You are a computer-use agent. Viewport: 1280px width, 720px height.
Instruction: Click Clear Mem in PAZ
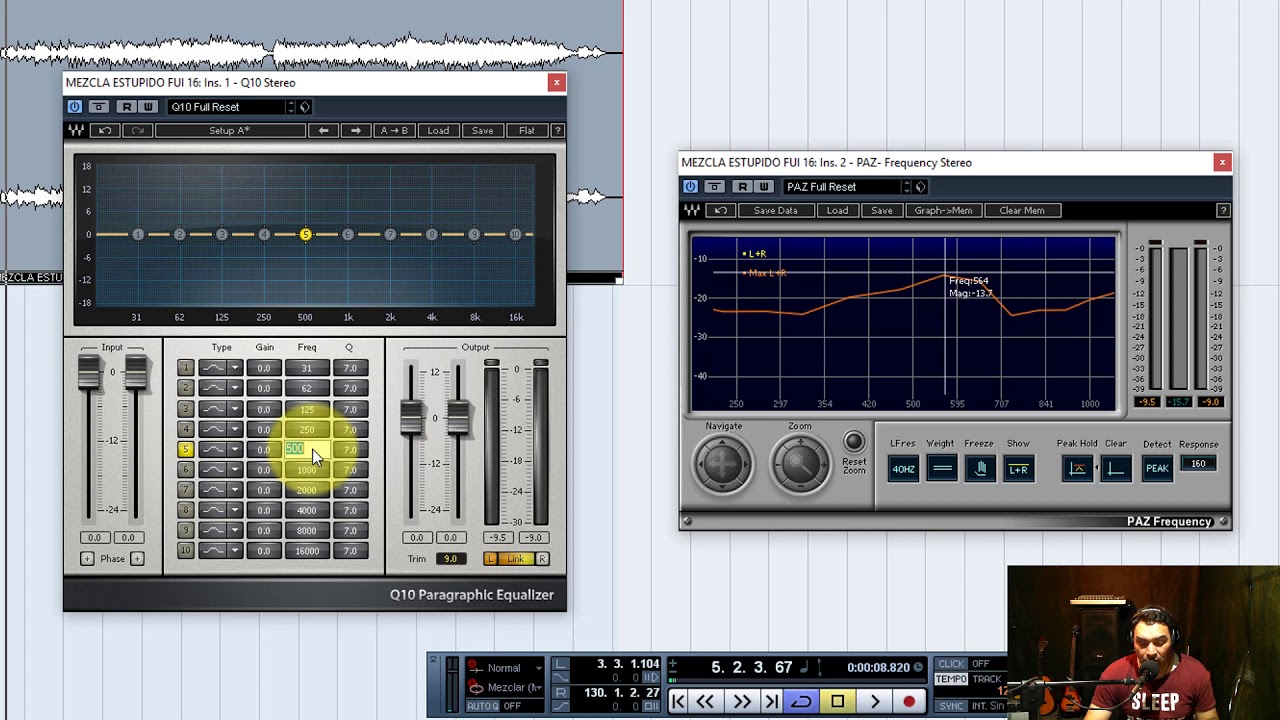click(x=1022, y=211)
